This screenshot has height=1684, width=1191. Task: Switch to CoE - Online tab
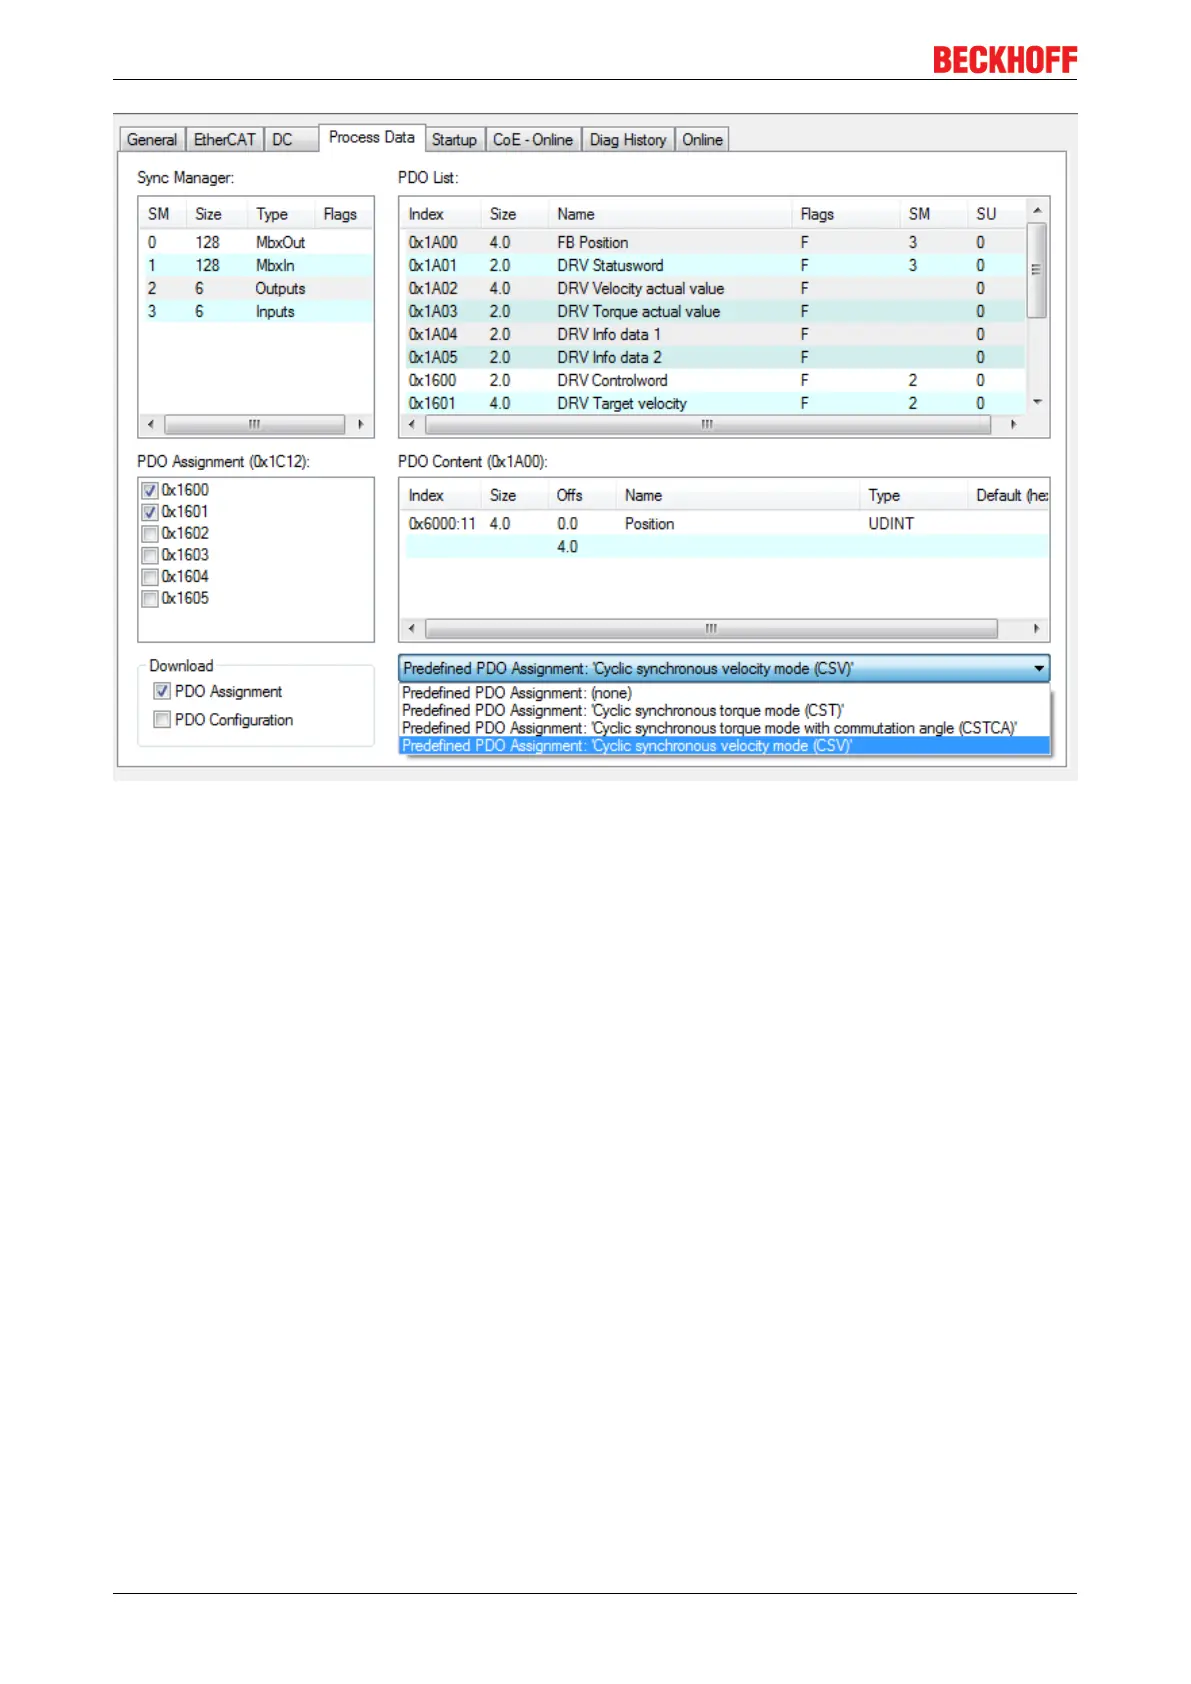533,140
